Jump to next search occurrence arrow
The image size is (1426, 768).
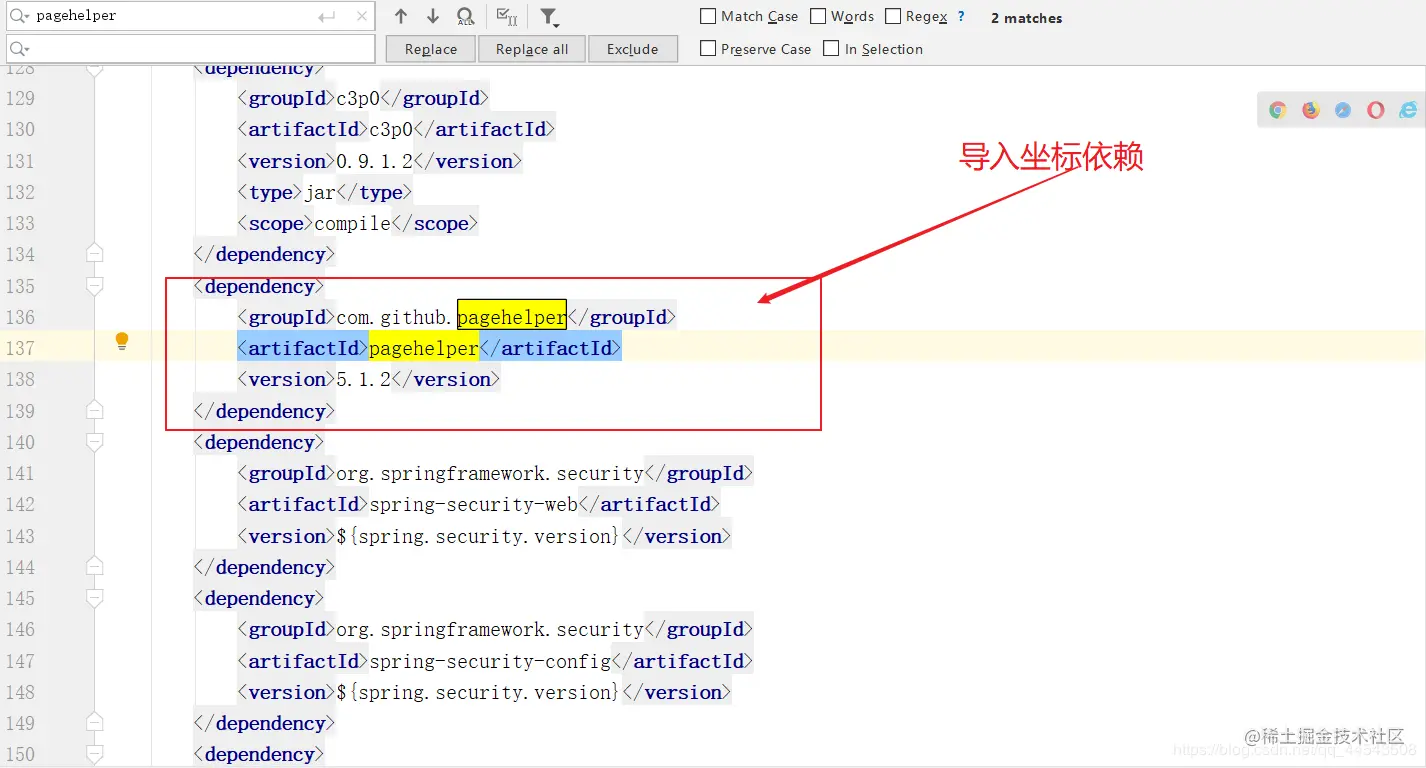click(x=433, y=16)
